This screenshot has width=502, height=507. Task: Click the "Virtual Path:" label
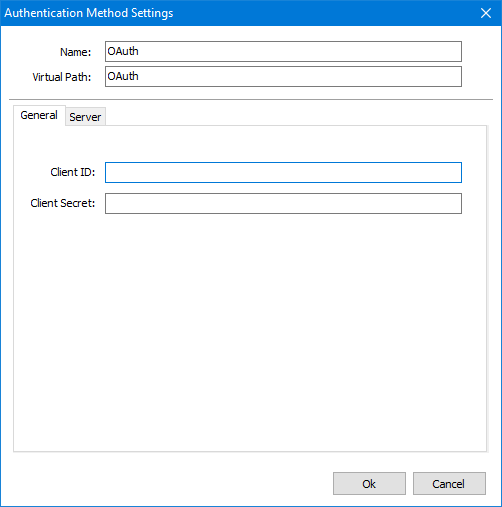click(62, 77)
